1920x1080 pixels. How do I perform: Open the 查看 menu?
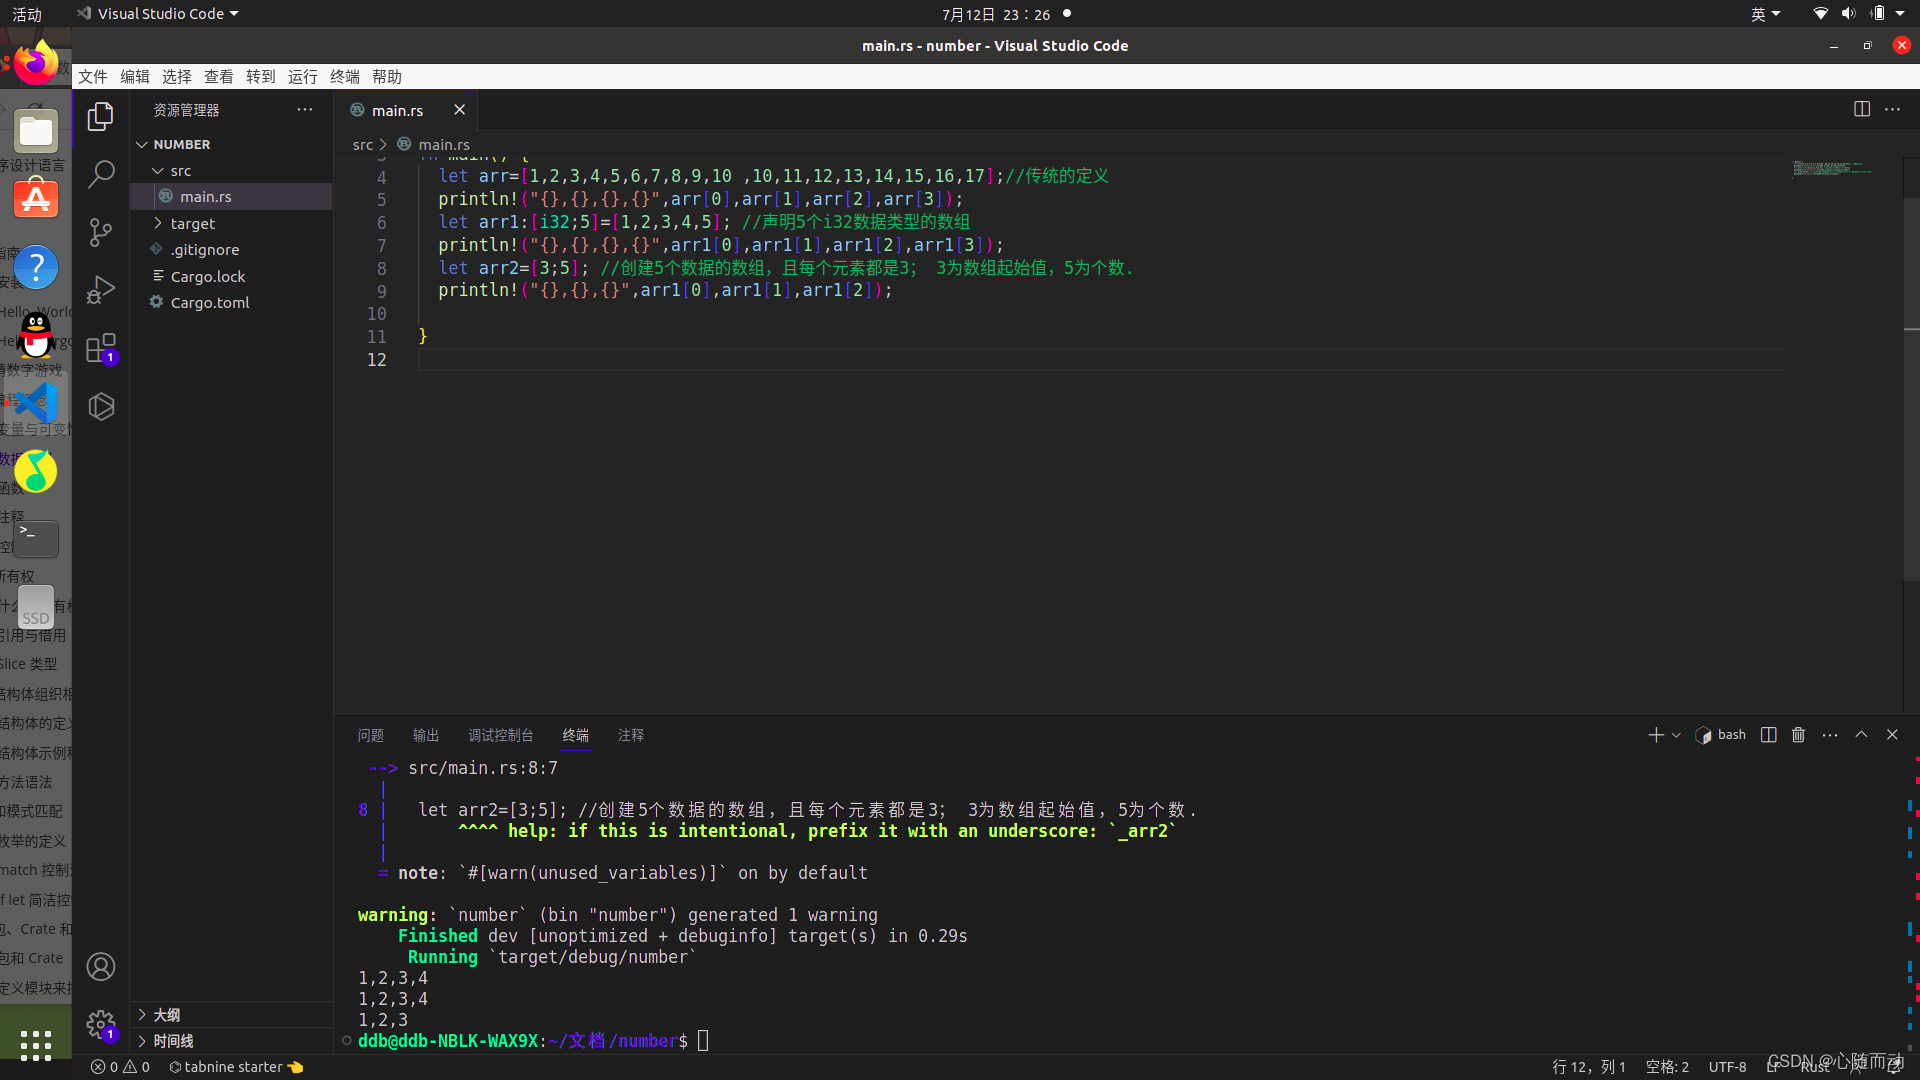click(219, 77)
